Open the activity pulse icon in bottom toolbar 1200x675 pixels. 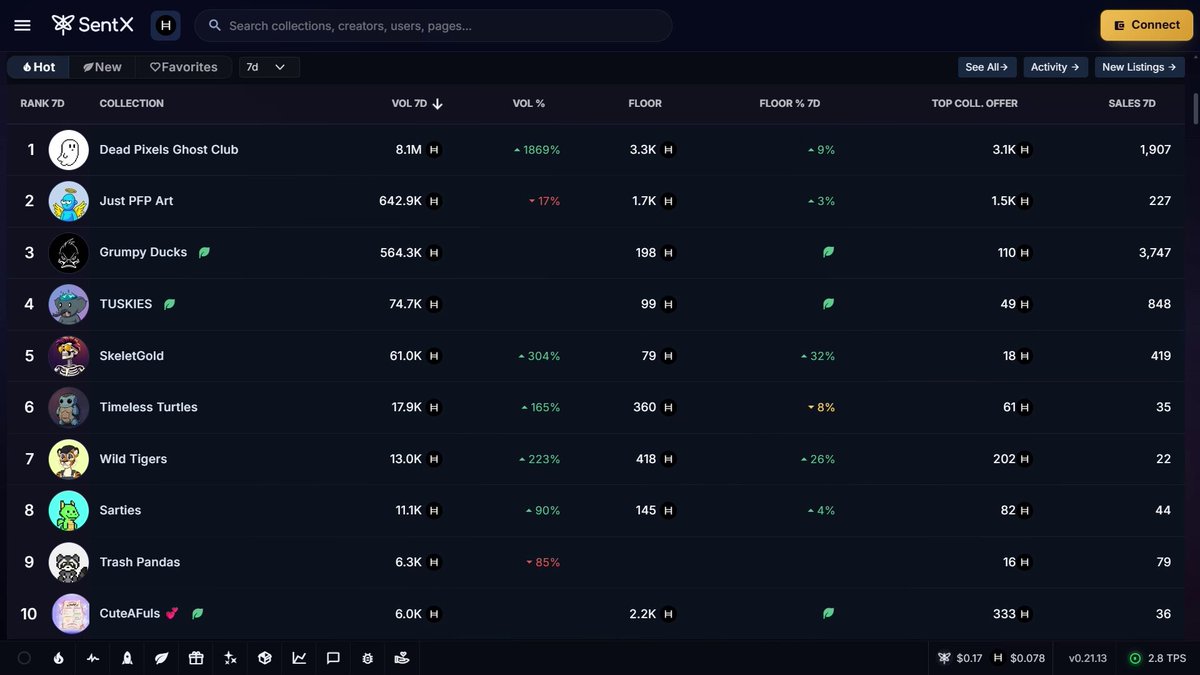(93, 658)
